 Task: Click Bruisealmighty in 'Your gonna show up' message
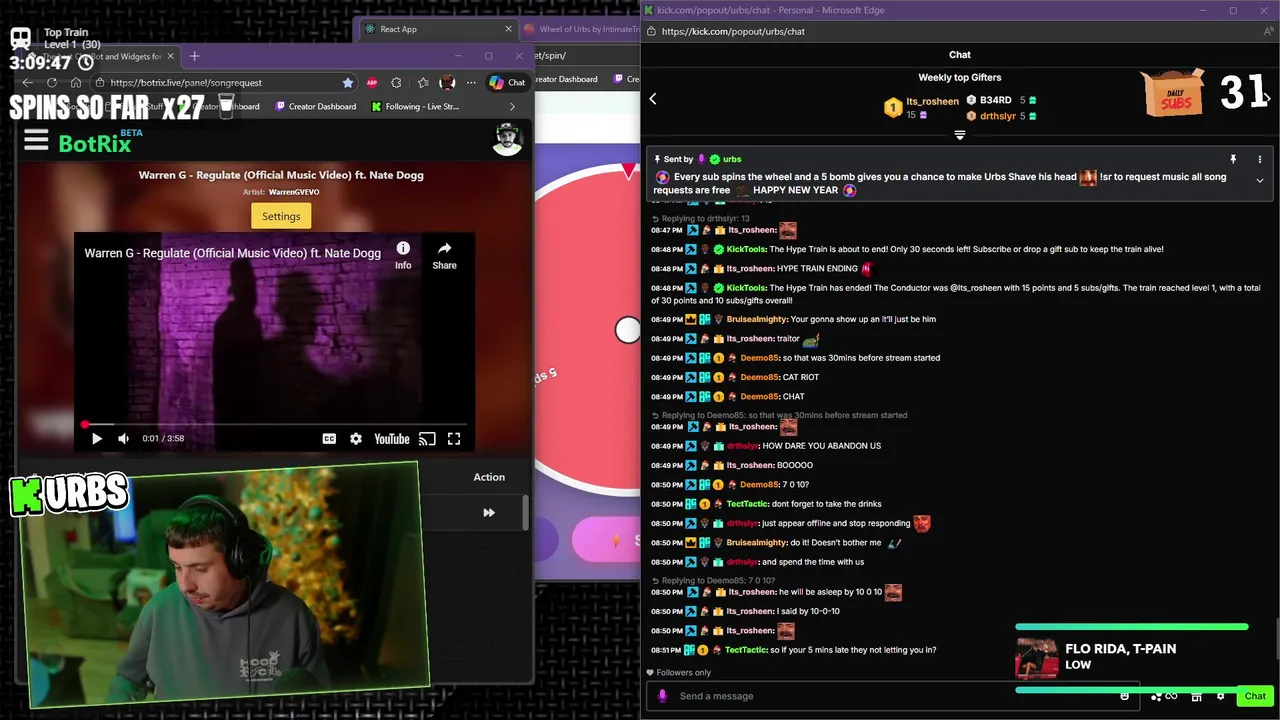click(757, 319)
